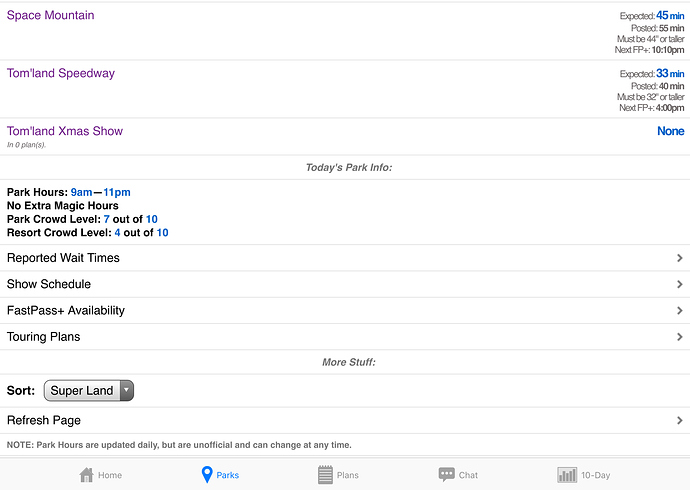Tap the Chat speech bubble icon
The image size is (690, 490).
[x=446, y=475]
